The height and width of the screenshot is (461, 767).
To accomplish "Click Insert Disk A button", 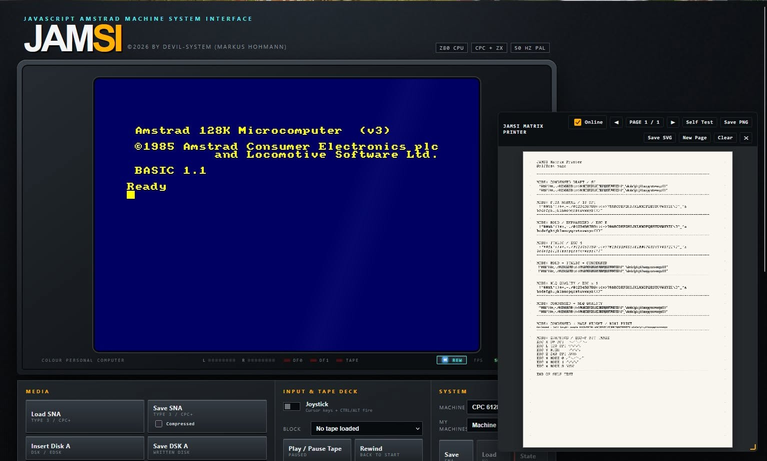I will point(85,448).
